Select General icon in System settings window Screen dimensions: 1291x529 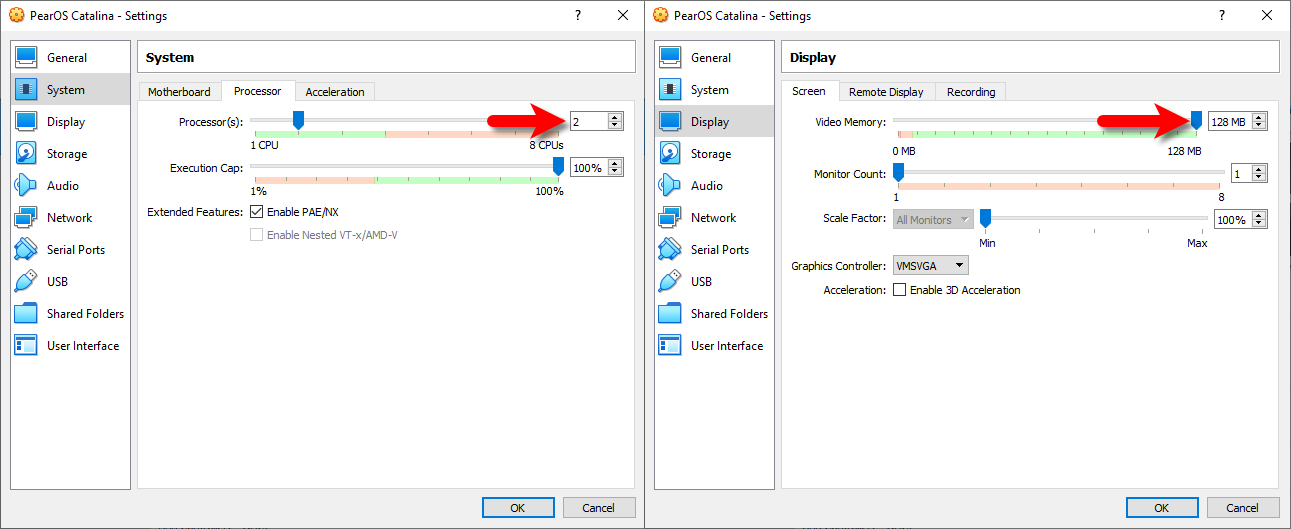[26, 58]
